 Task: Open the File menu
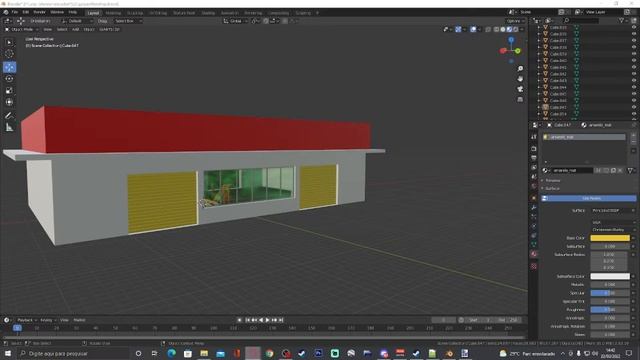click(15, 12)
